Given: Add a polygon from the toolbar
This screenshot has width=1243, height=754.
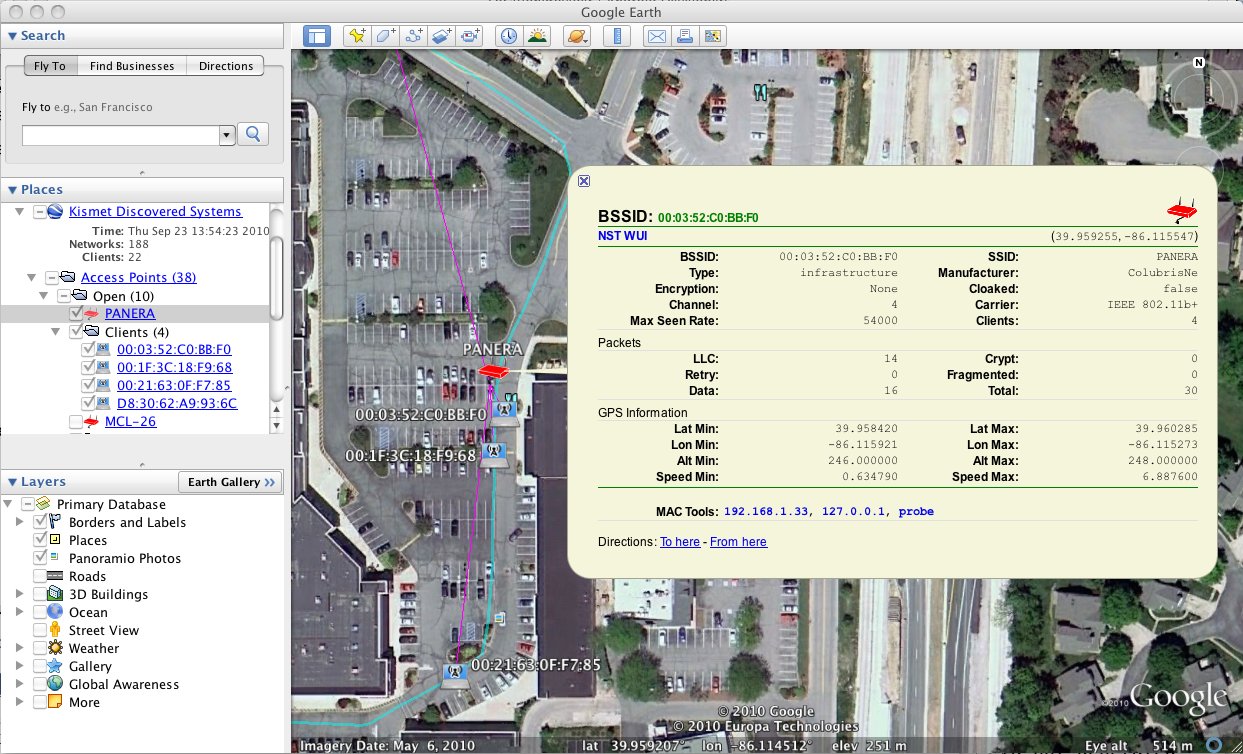Looking at the screenshot, I should pyautogui.click(x=385, y=36).
